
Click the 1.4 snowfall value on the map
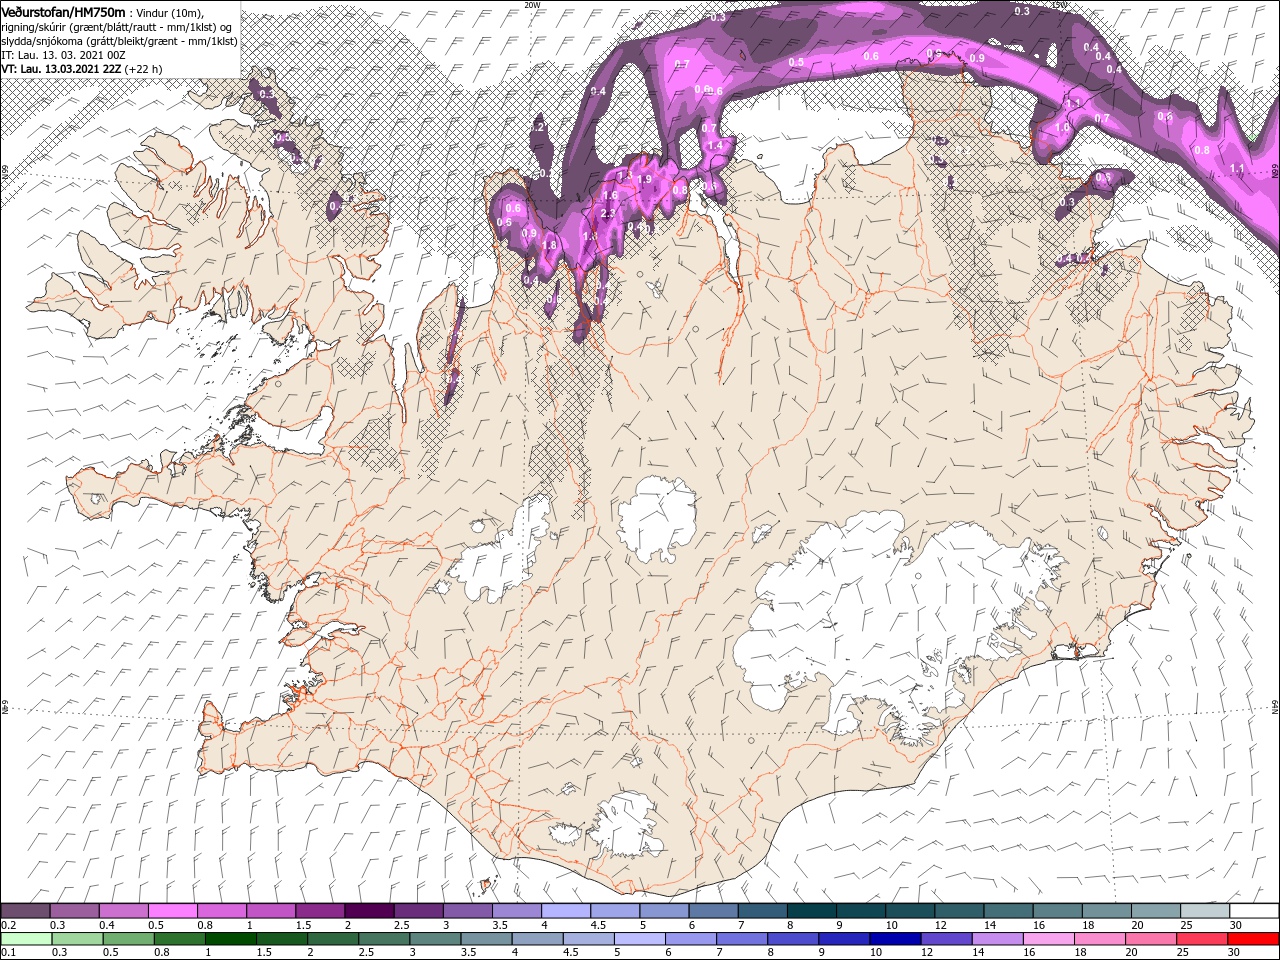(715, 146)
